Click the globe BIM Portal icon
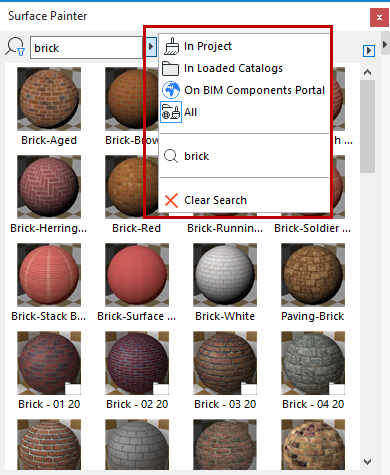The image size is (390, 475). point(171,90)
